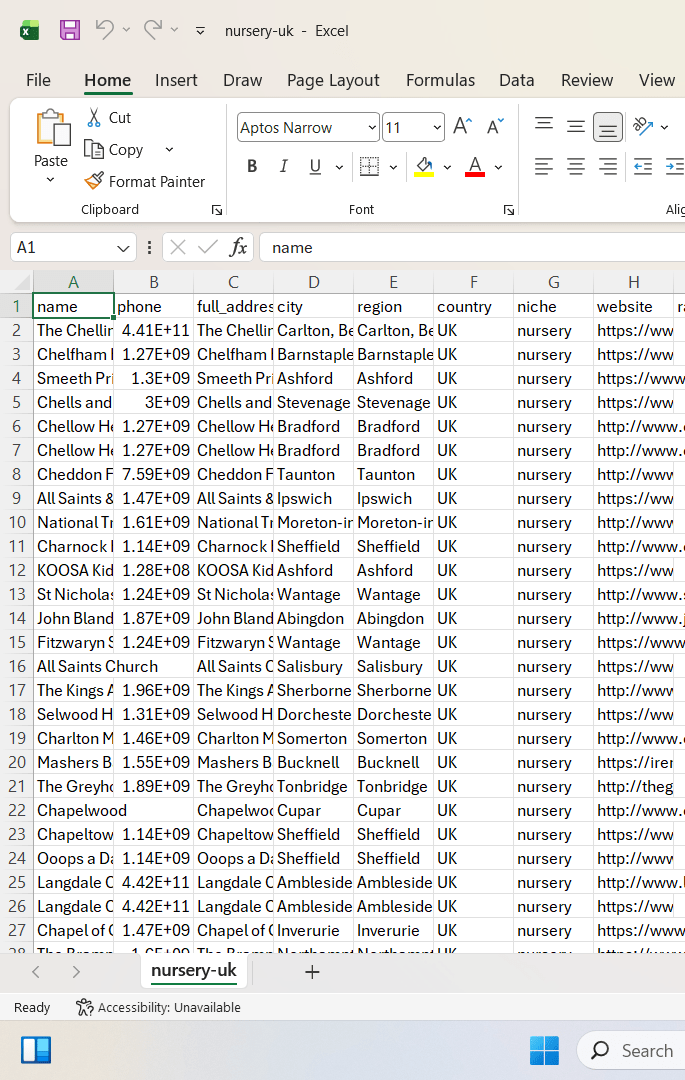Open the File menu
685x1080 pixels.
tap(38, 80)
